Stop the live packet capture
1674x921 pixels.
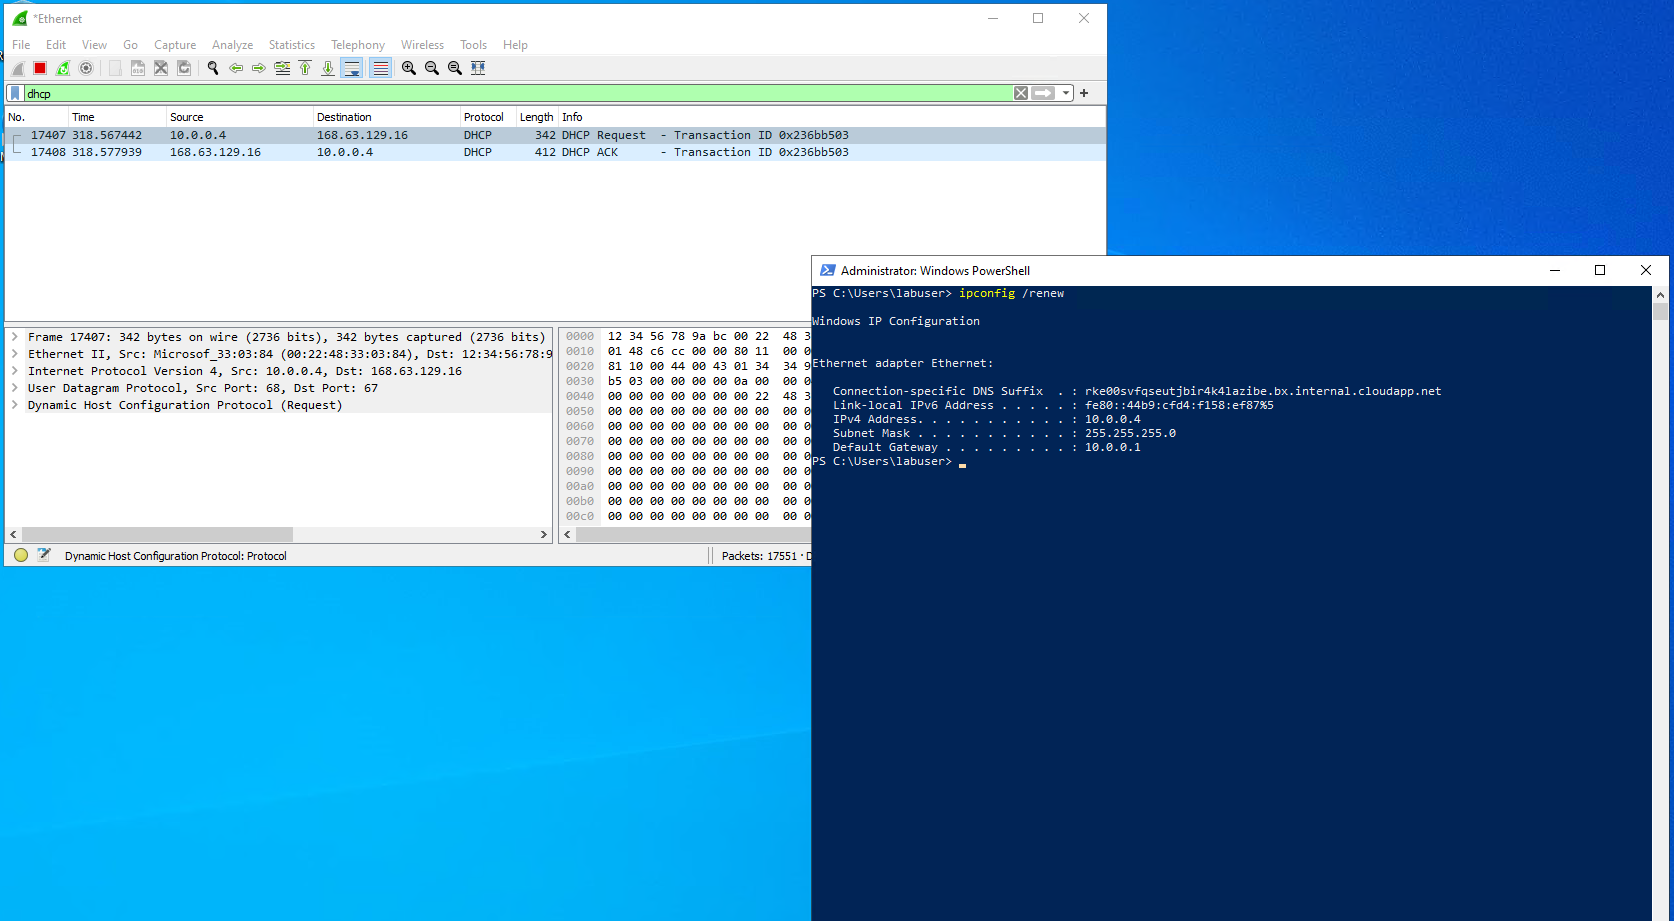39,67
